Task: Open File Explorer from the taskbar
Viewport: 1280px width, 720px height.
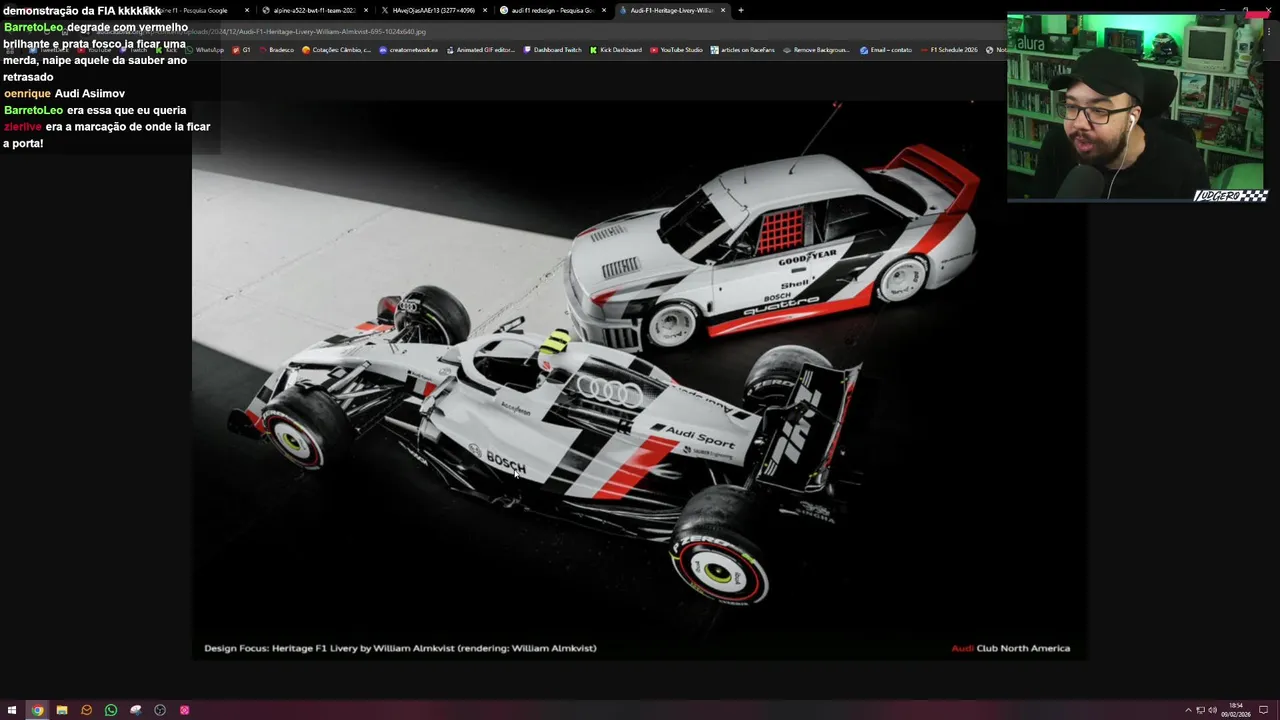Action: tap(62, 710)
